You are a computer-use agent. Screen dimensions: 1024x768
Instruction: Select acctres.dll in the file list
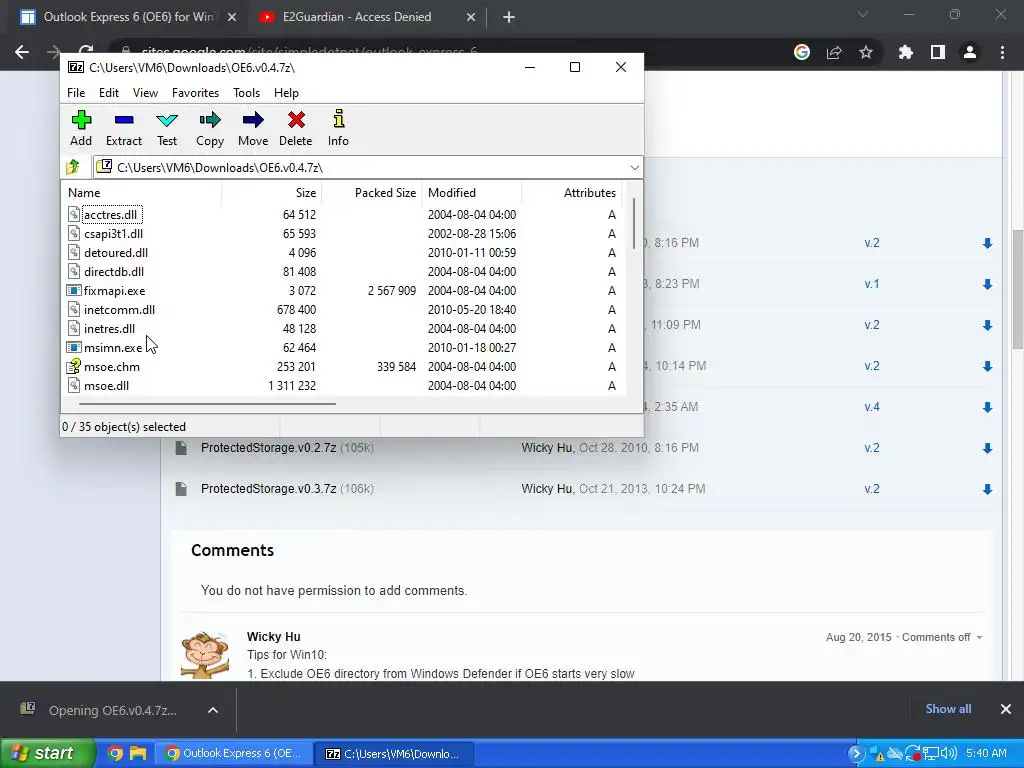point(112,215)
